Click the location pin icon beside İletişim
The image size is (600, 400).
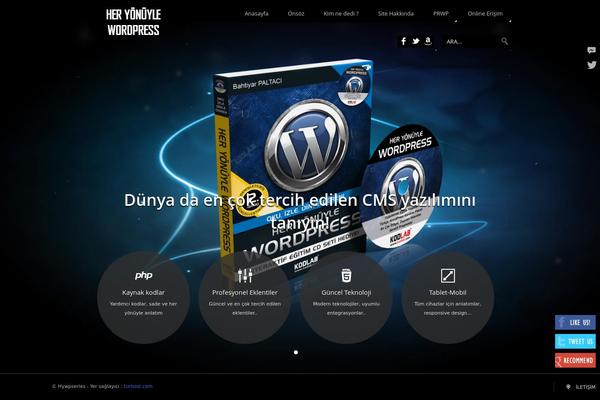pos(568,387)
